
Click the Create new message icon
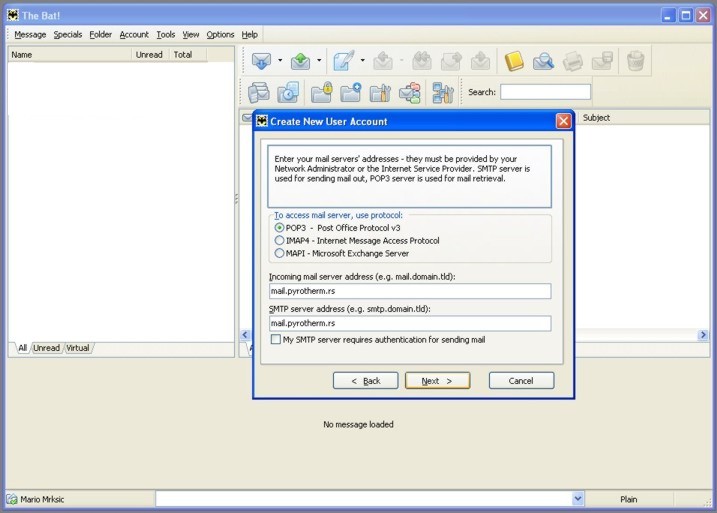pyautogui.click(x=344, y=60)
